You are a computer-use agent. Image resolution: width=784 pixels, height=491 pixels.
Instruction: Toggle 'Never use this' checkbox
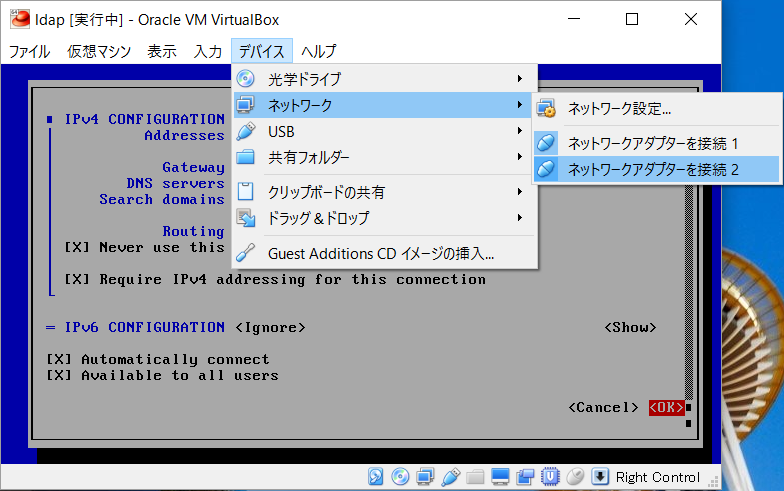pos(76,247)
